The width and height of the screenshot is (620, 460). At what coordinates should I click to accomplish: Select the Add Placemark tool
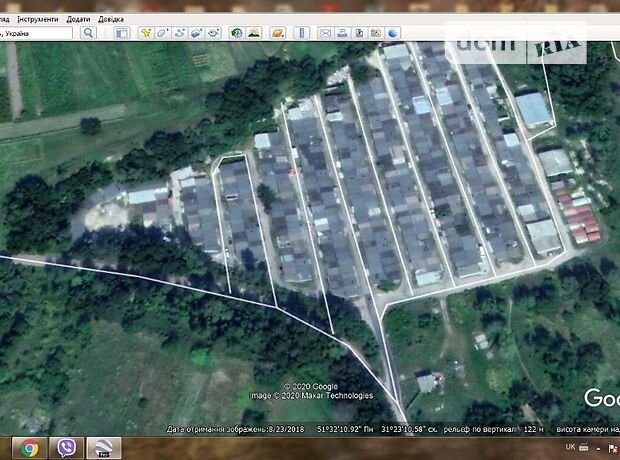(x=146, y=33)
